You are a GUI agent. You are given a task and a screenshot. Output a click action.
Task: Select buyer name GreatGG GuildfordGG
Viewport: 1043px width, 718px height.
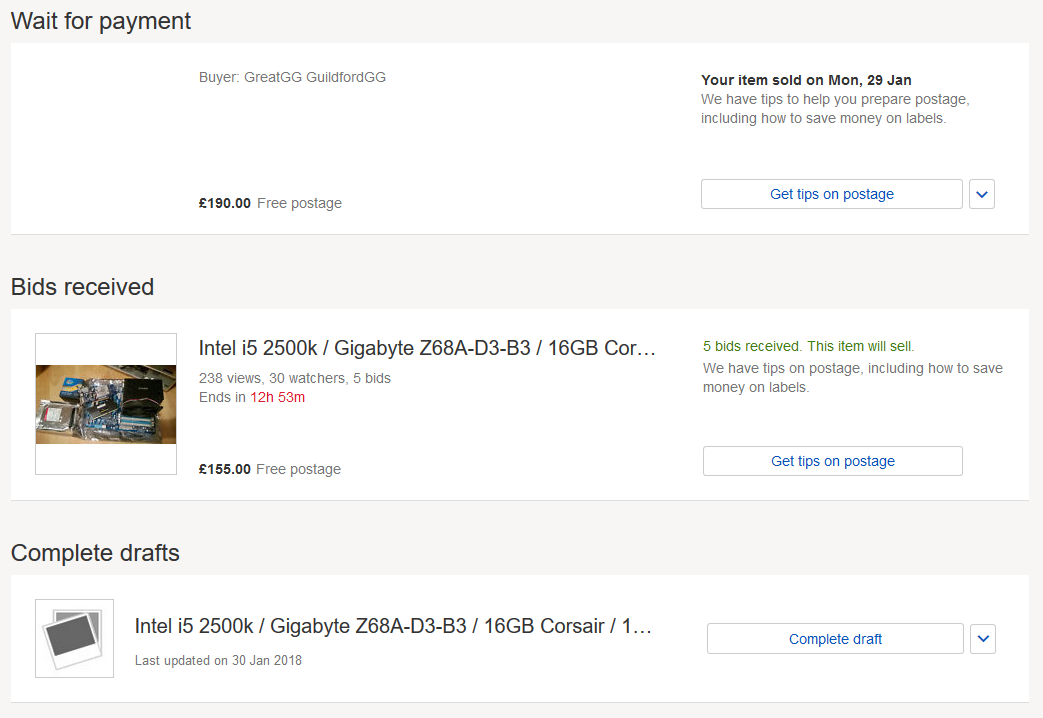click(x=315, y=77)
